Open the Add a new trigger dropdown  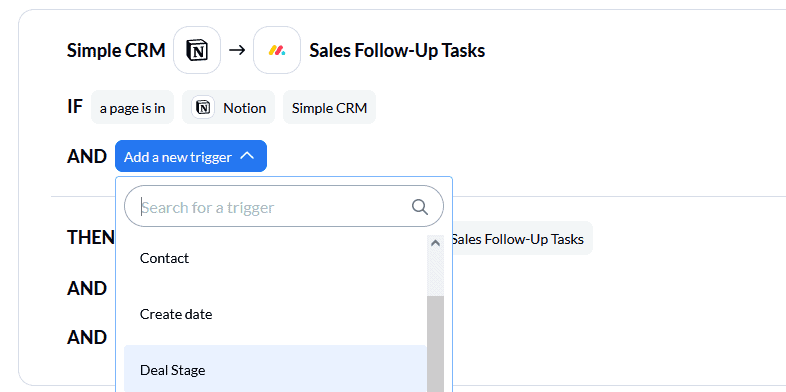(191, 156)
